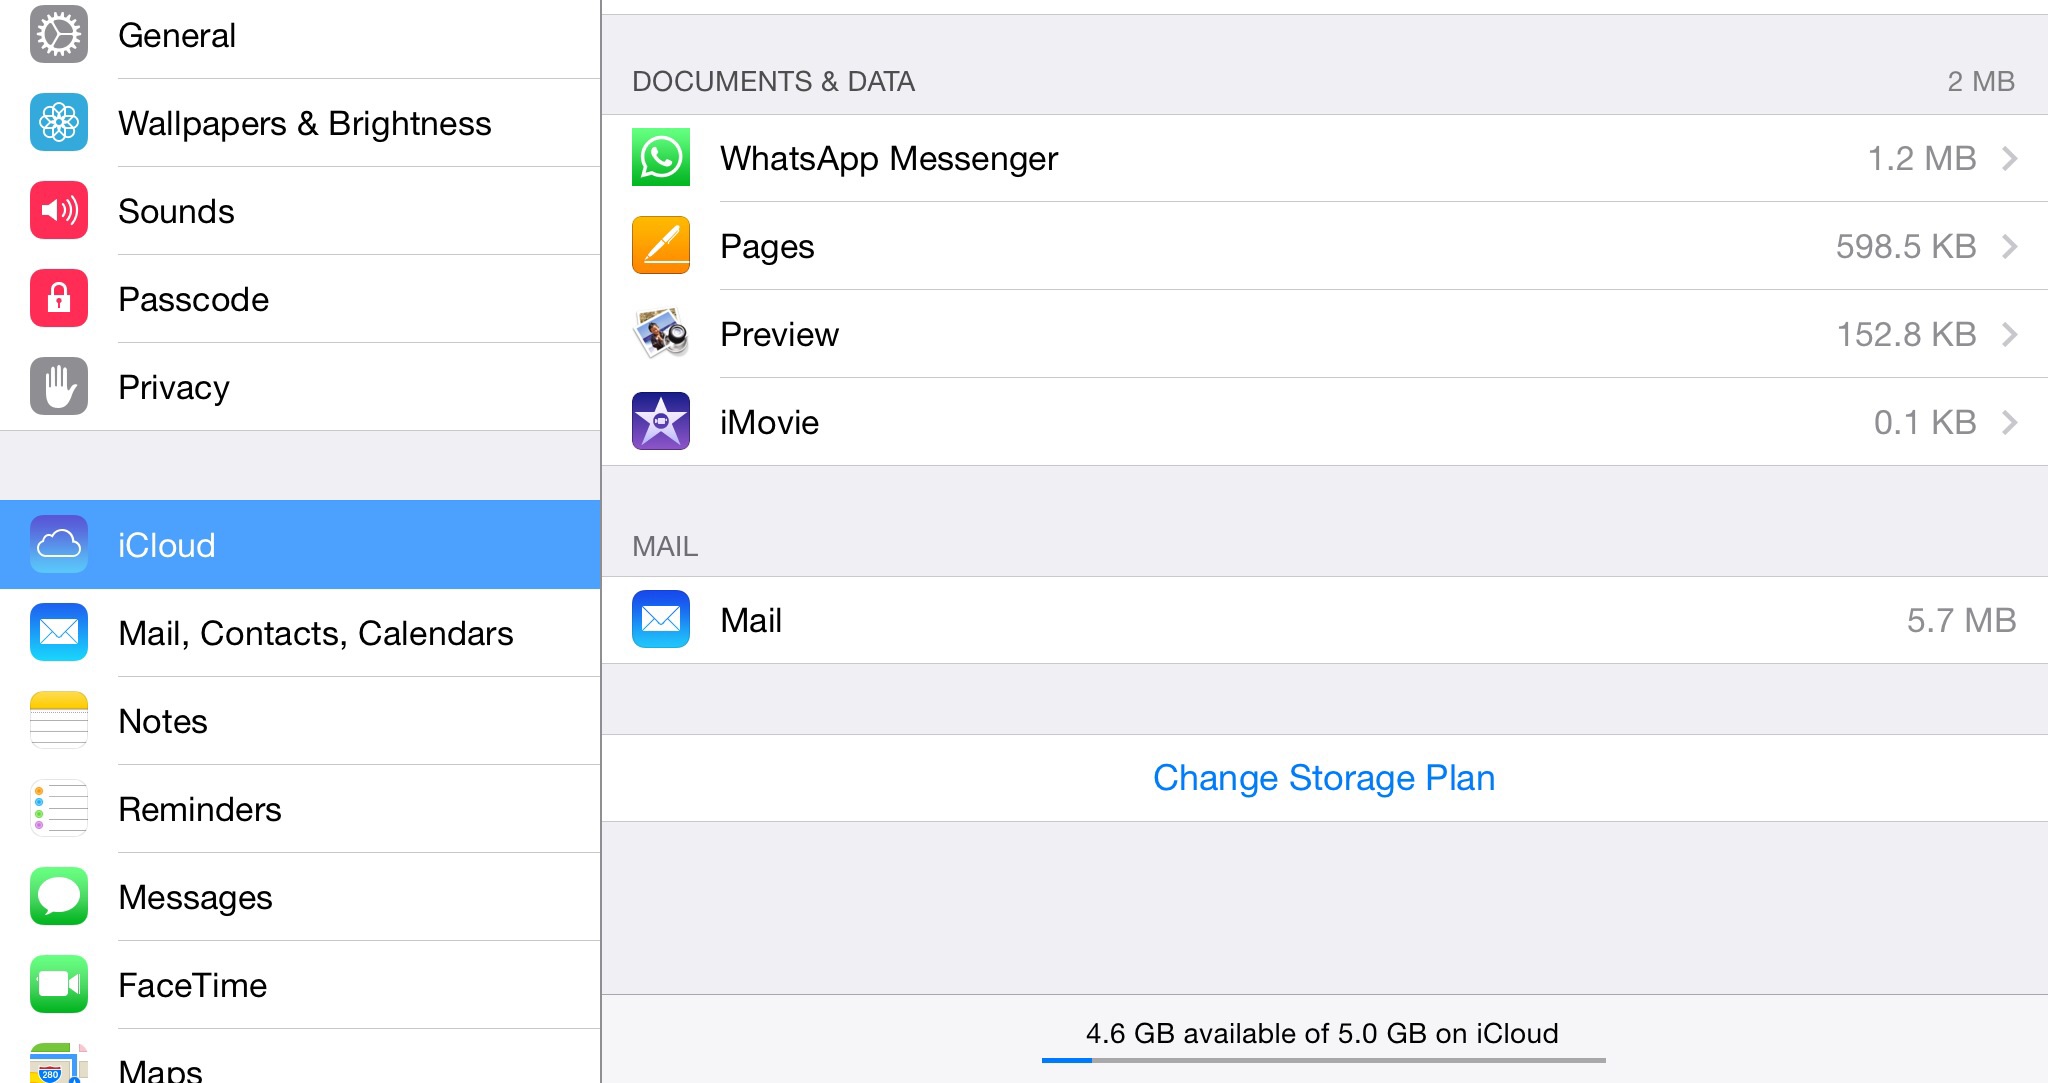
Task: Open Notes settings
Action: click(x=300, y=721)
